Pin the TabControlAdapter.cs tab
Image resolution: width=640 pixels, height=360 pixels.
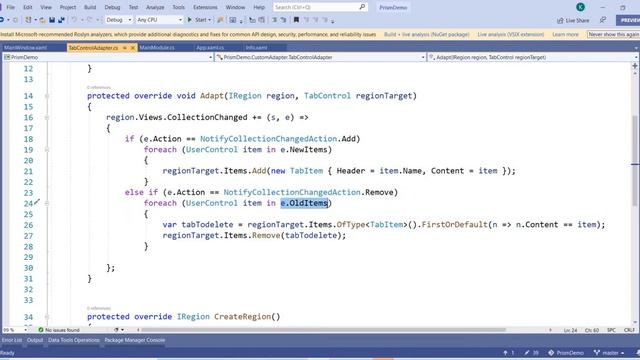[x=124, y=48]
